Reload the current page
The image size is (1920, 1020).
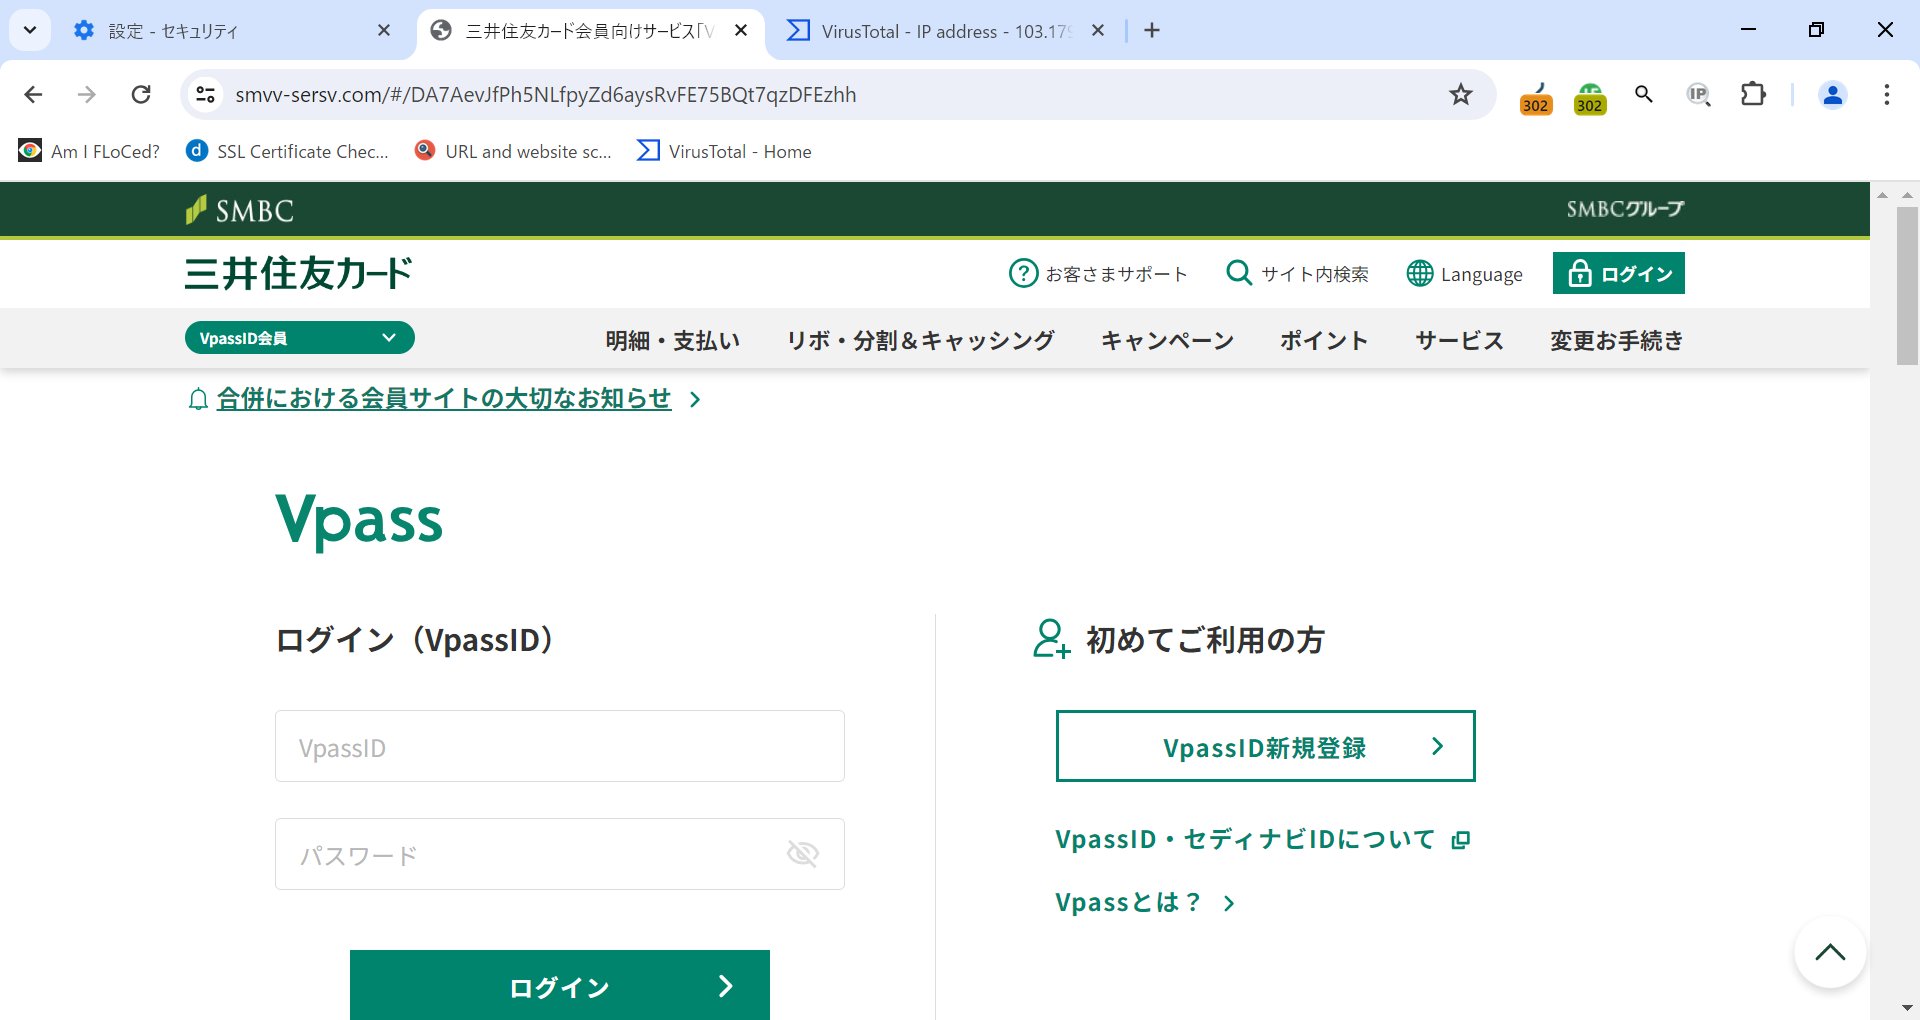(141, 94)
